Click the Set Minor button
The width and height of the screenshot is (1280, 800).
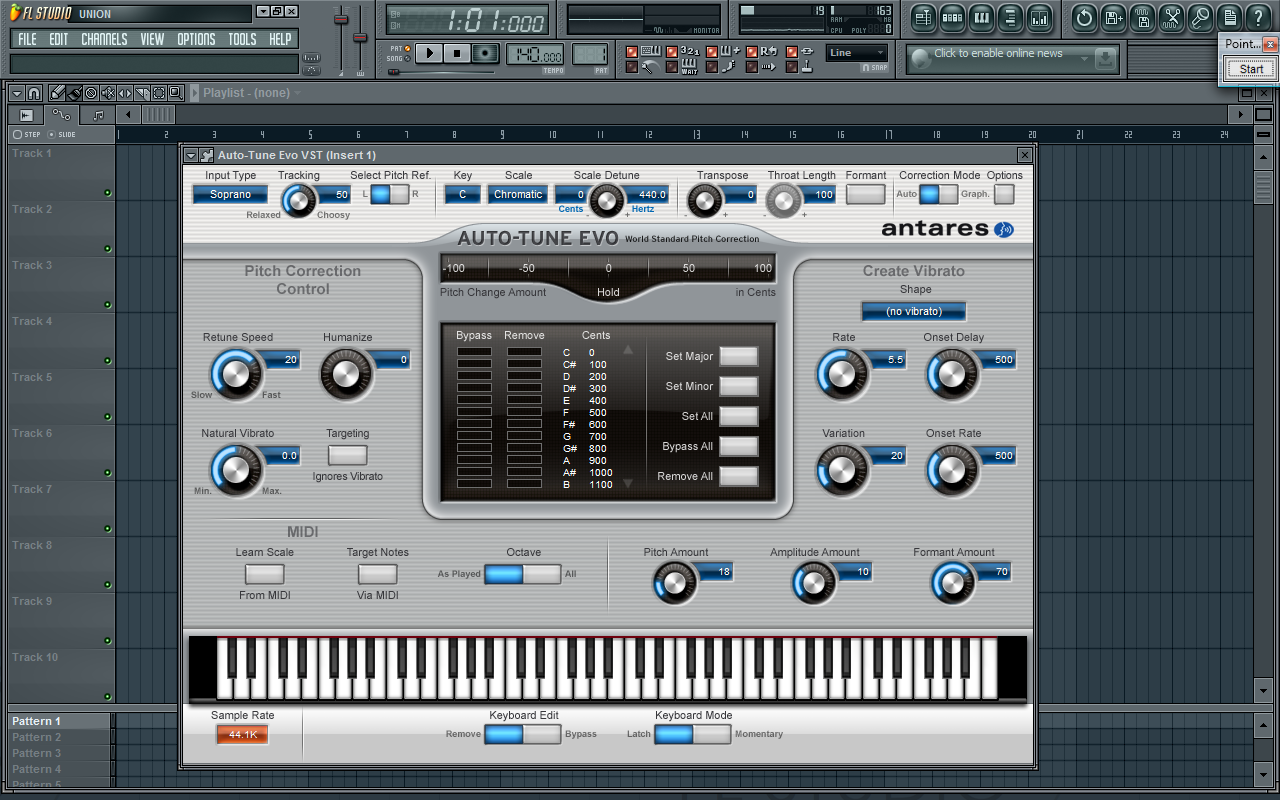point(739,386)
